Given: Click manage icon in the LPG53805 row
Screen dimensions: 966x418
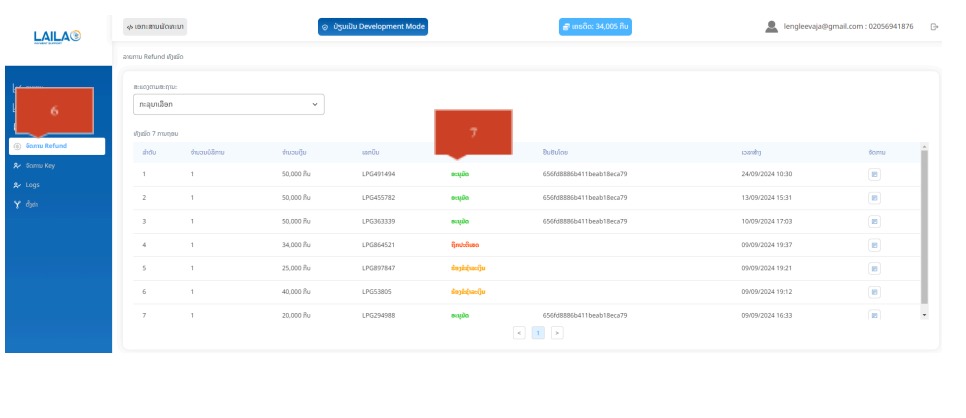Looking at the screenshot, I should [874, 292].
